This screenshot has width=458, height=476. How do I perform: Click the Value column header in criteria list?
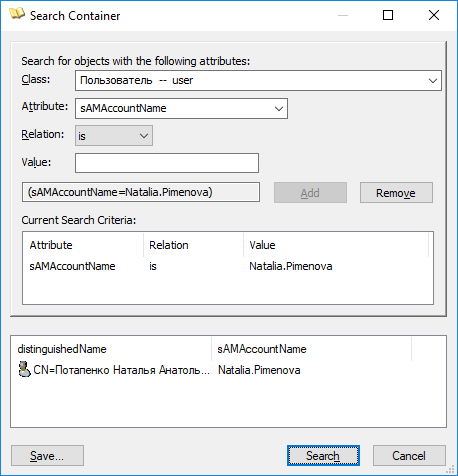pyautogui.click(x=336, y=245)
